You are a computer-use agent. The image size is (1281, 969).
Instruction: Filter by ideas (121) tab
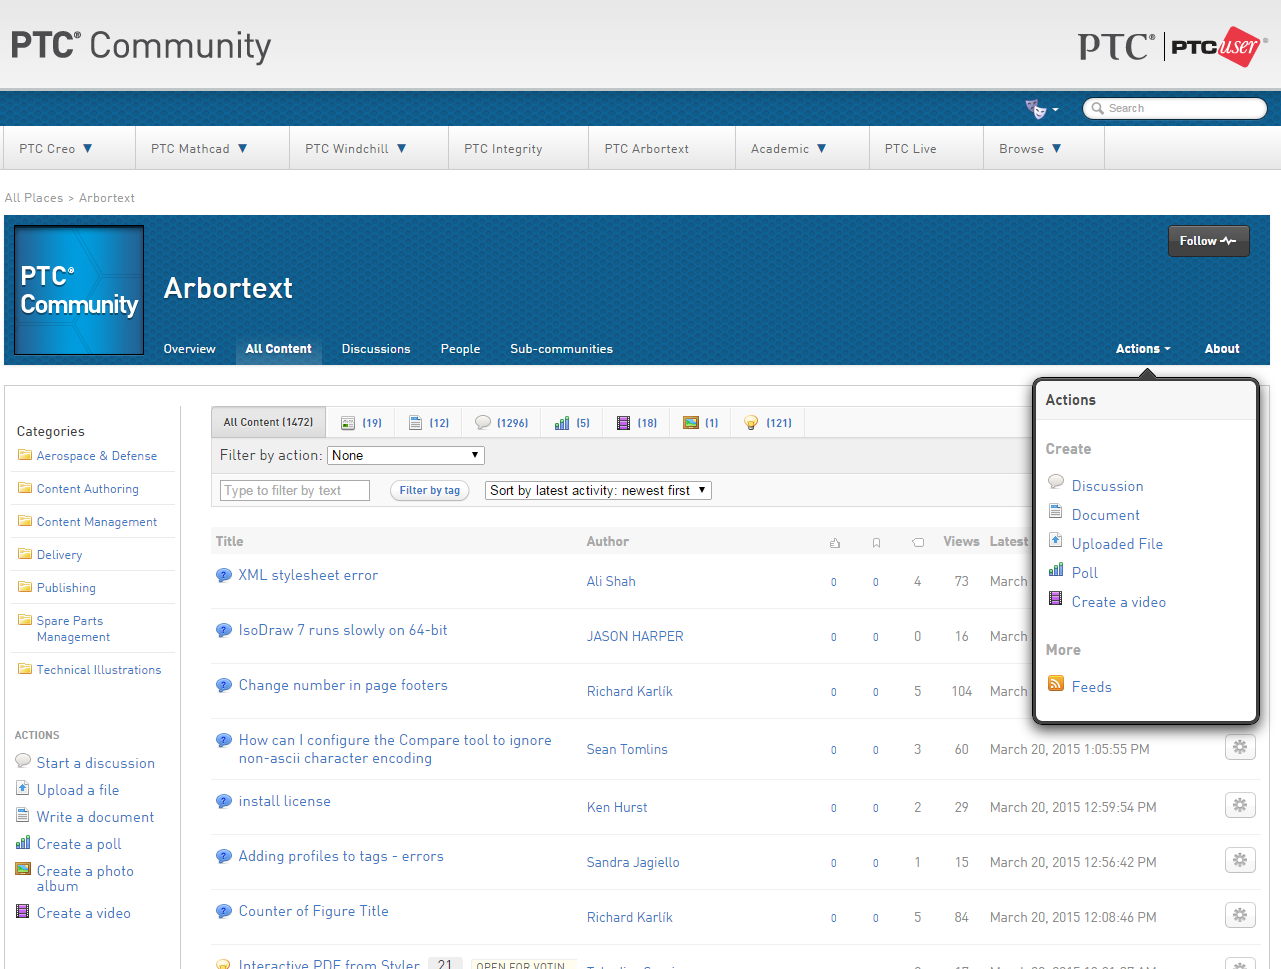click(768, 422)
